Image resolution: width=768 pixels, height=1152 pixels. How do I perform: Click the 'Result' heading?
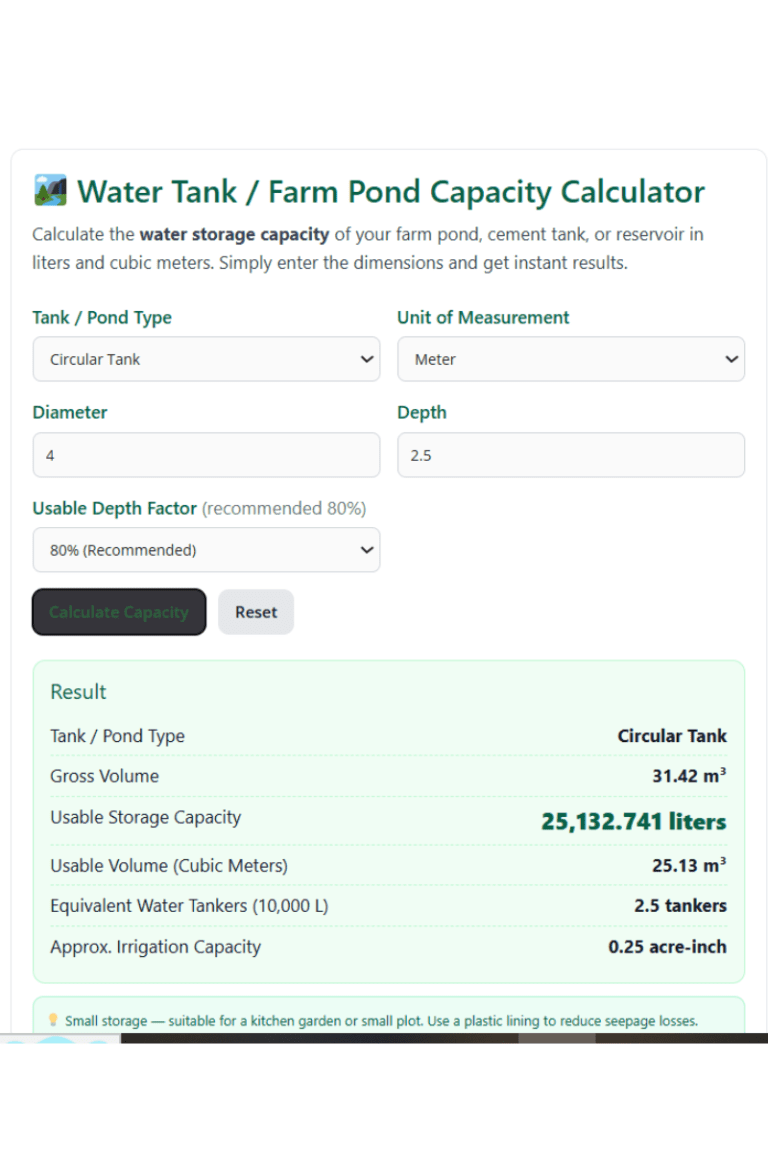[x=78, y=691]
